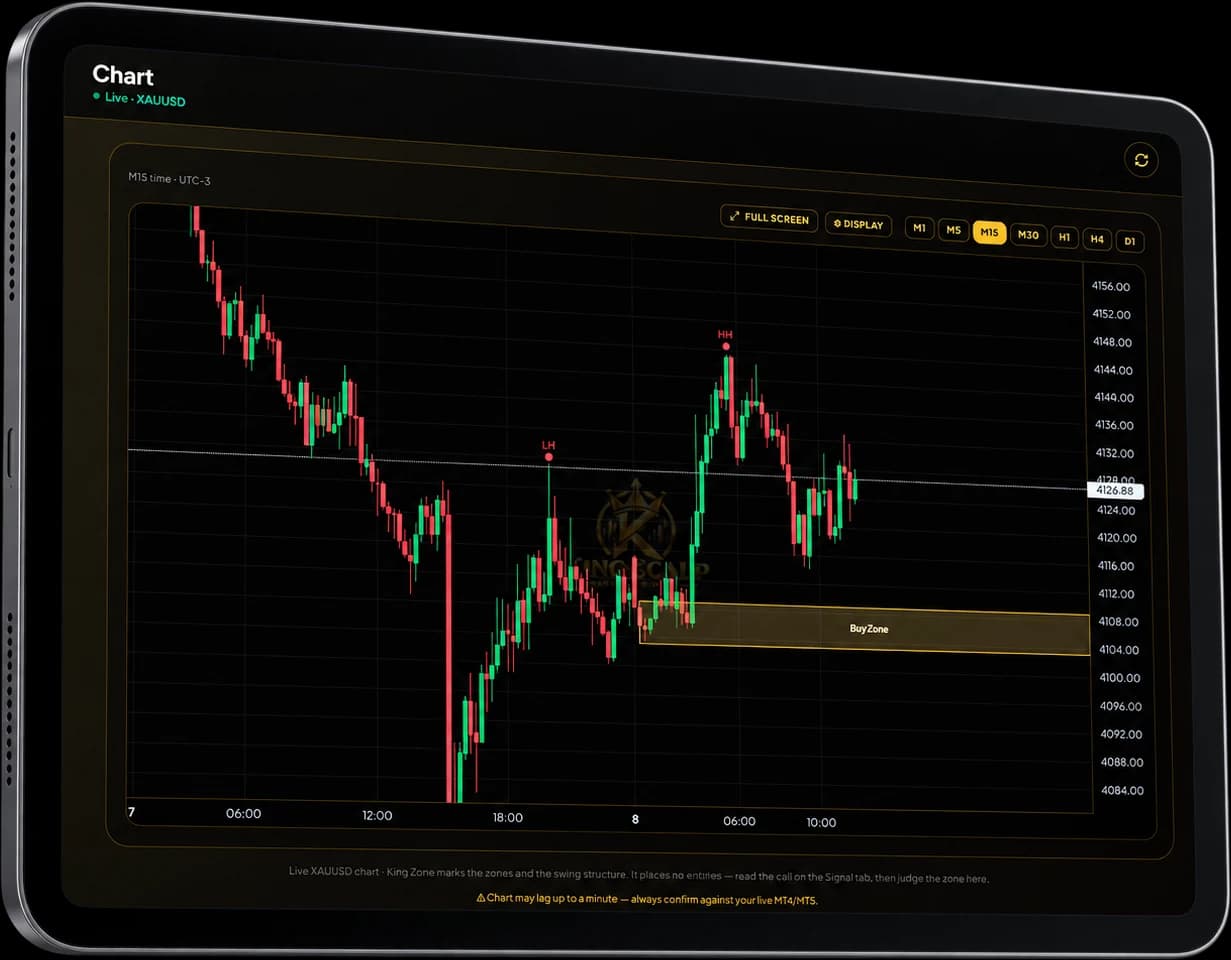Select the BuyZone rectangle label

point(868,629)
